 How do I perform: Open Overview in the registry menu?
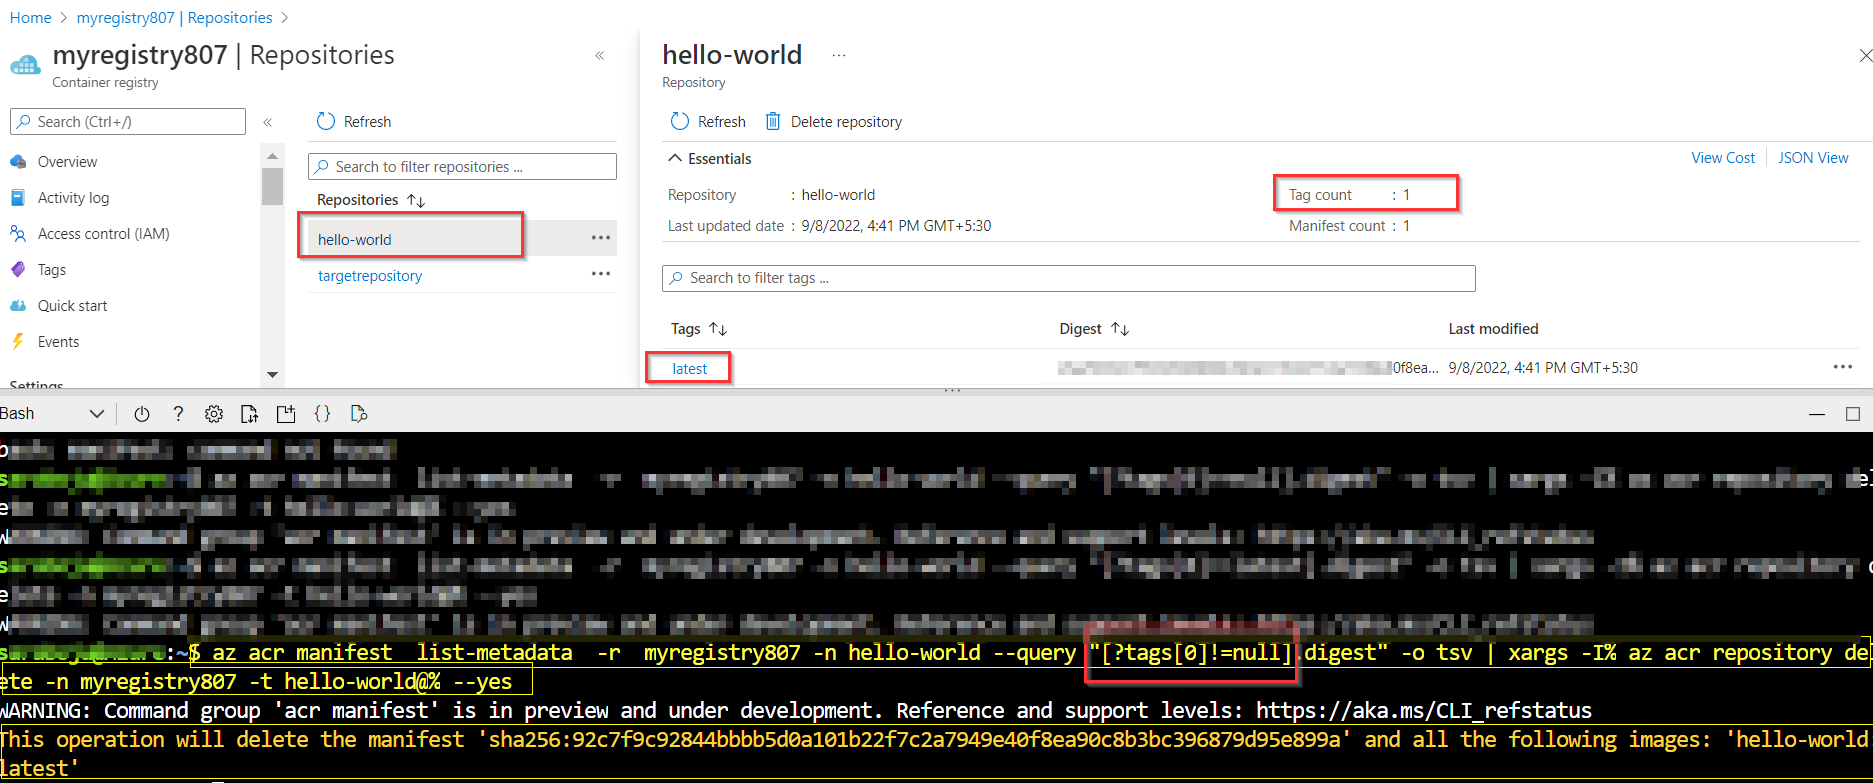(x=68, y=162)
